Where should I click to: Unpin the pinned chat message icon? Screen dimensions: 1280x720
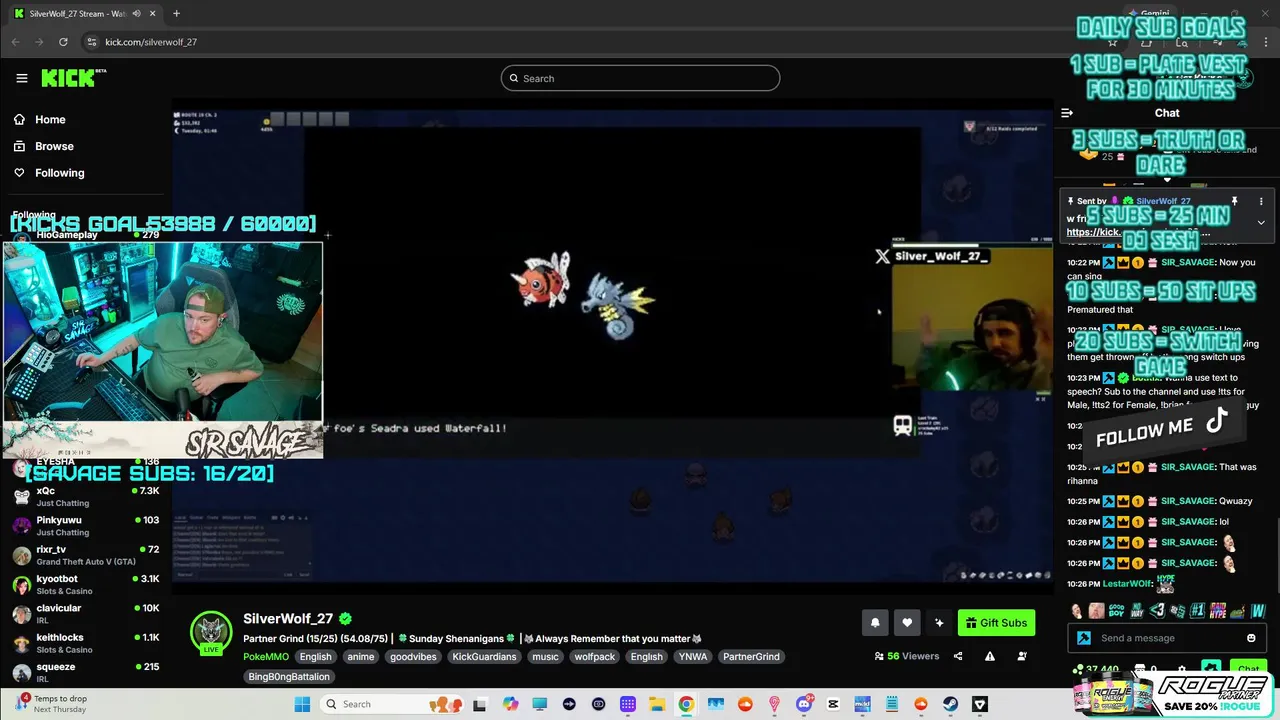(x=1234, y=201)
